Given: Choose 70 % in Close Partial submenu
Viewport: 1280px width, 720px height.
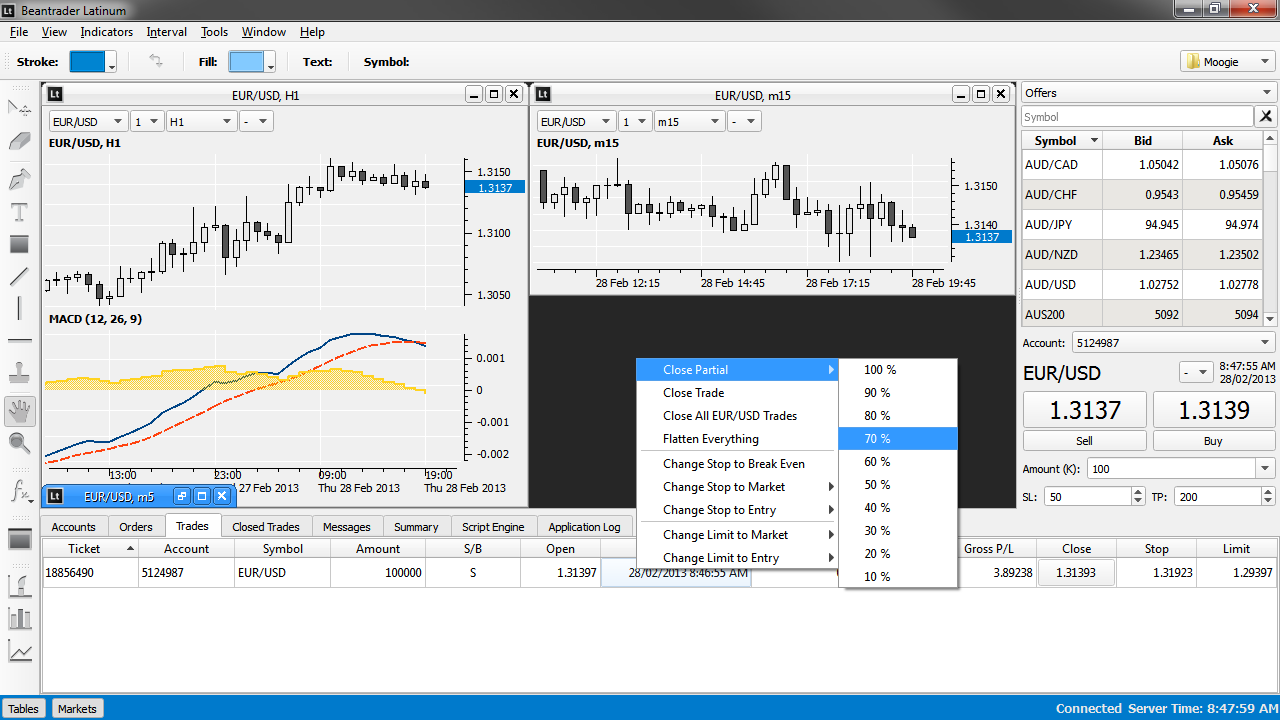Looking at the screenshot, I should tap(898, 439).
